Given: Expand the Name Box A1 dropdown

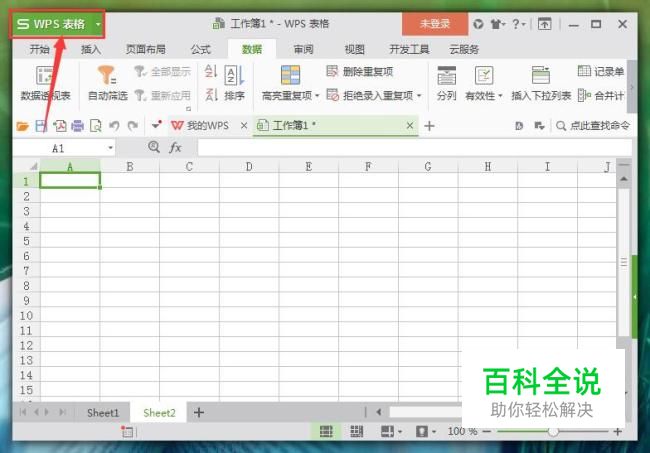Looking at the screenshot, I should coord(110,148).
